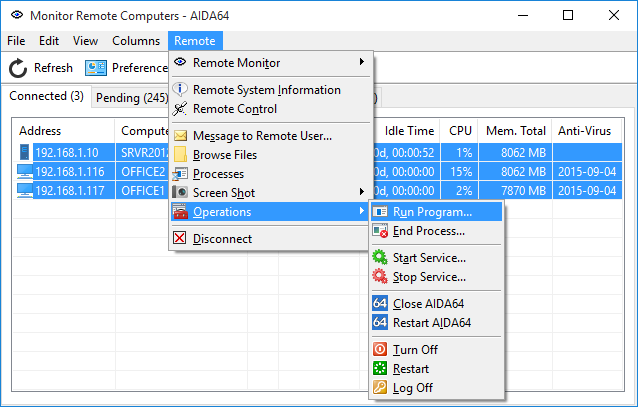The height and width of the screenshot is (407, 638).
Task: Click the green Restart icon
Action: 380,369
